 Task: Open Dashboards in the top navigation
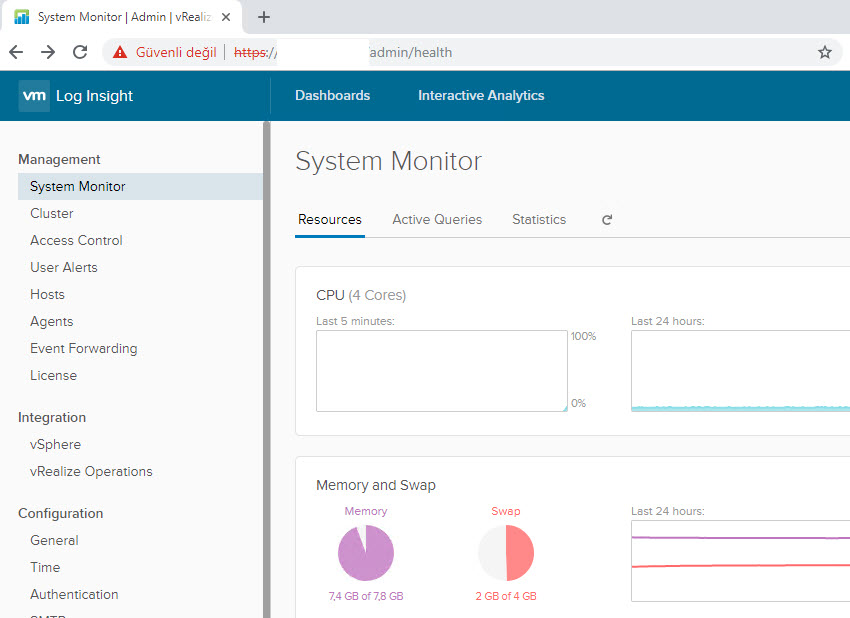tap(332, 96)
